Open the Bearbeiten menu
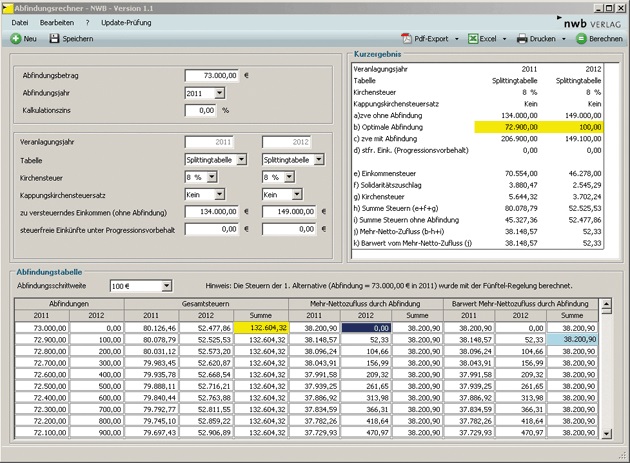 click(56, 21)
